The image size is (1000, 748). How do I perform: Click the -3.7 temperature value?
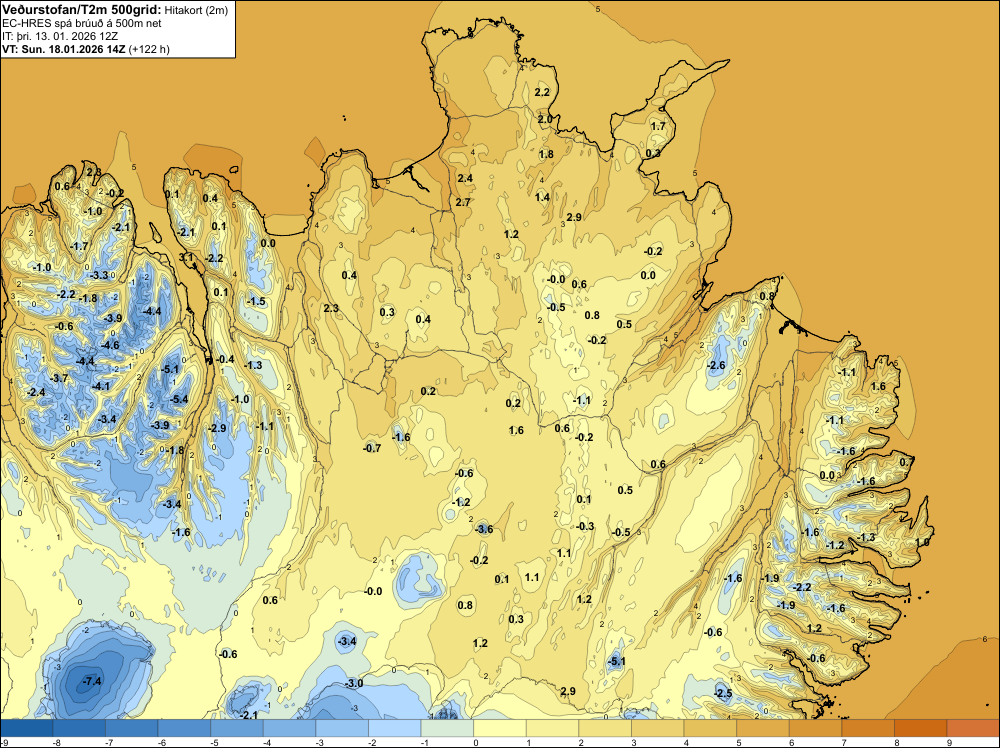59,378
